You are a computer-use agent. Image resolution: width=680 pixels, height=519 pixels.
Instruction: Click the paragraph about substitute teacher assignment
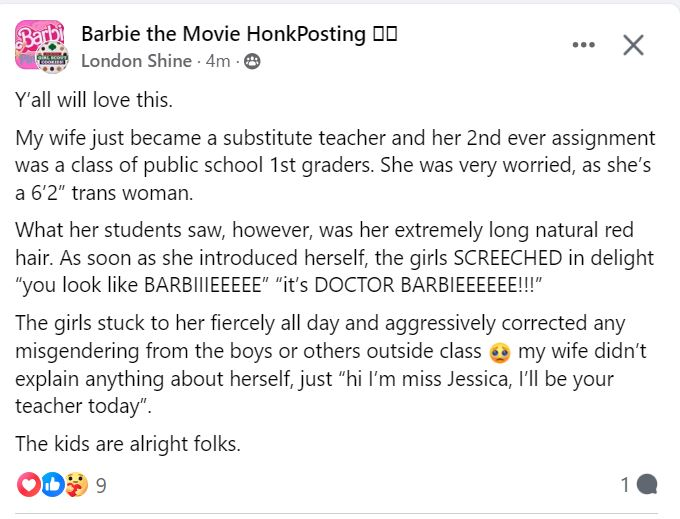[x=335, y=165]
